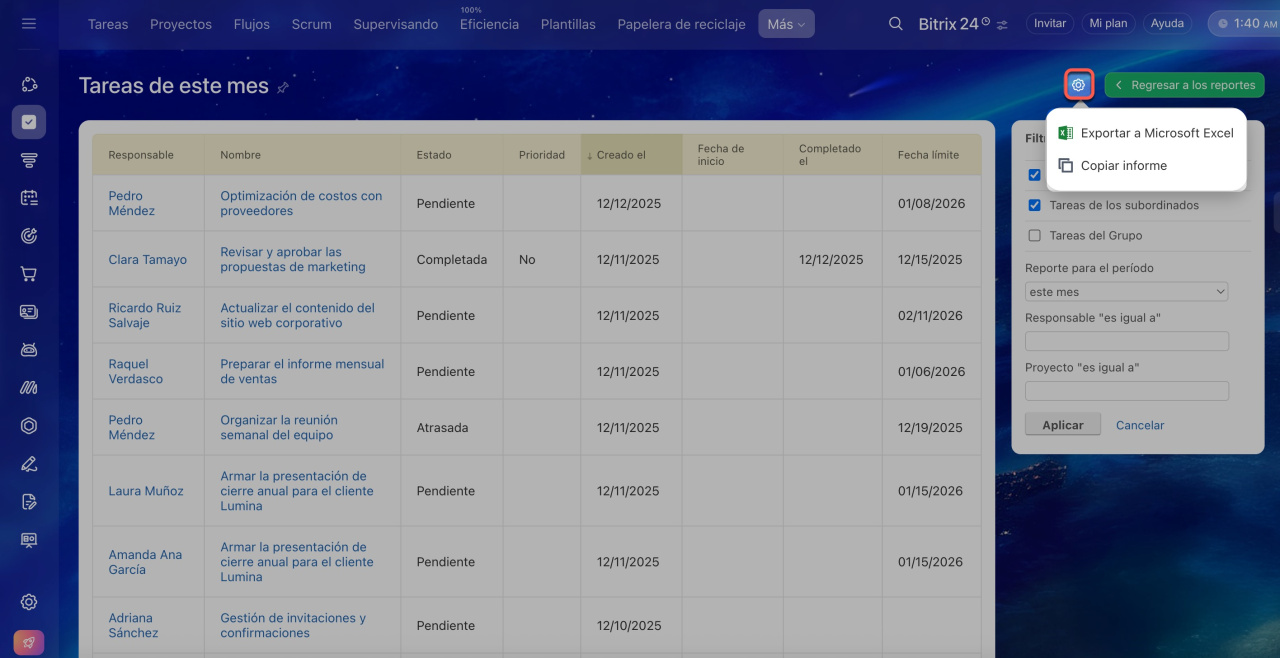Click the gear settings icon for the report
This screenshot has width=1280, height=658.
click(x=1078, y=85)
